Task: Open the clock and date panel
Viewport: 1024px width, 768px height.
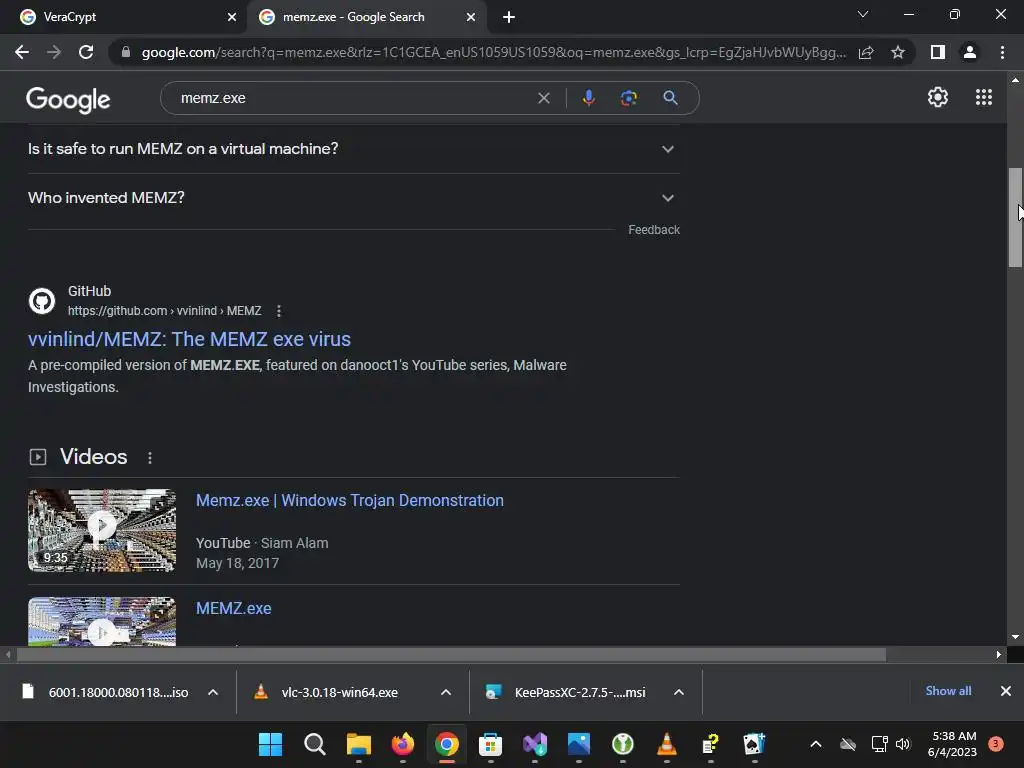Action: [953, 744]
